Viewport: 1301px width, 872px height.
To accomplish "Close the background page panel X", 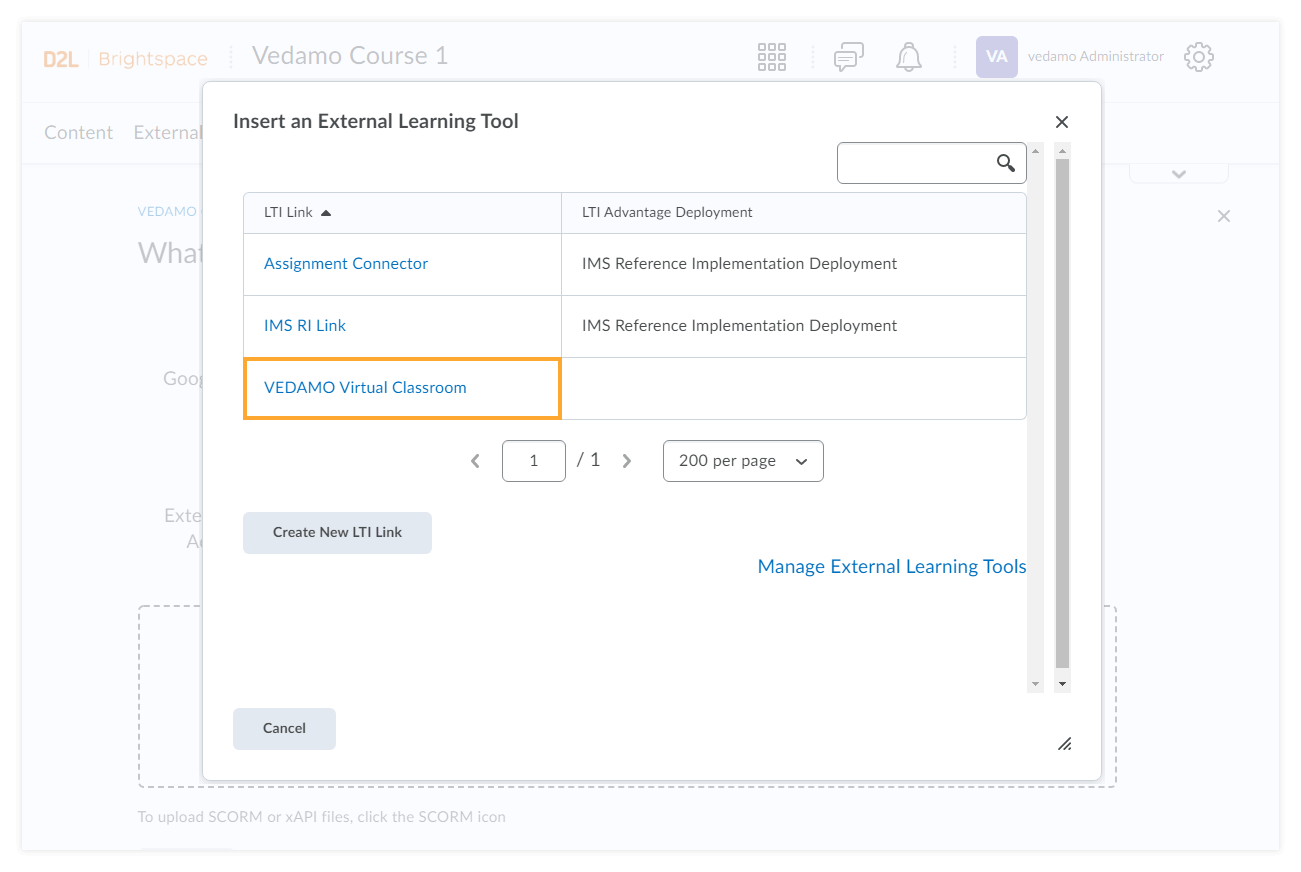I will pos(1224,216).
